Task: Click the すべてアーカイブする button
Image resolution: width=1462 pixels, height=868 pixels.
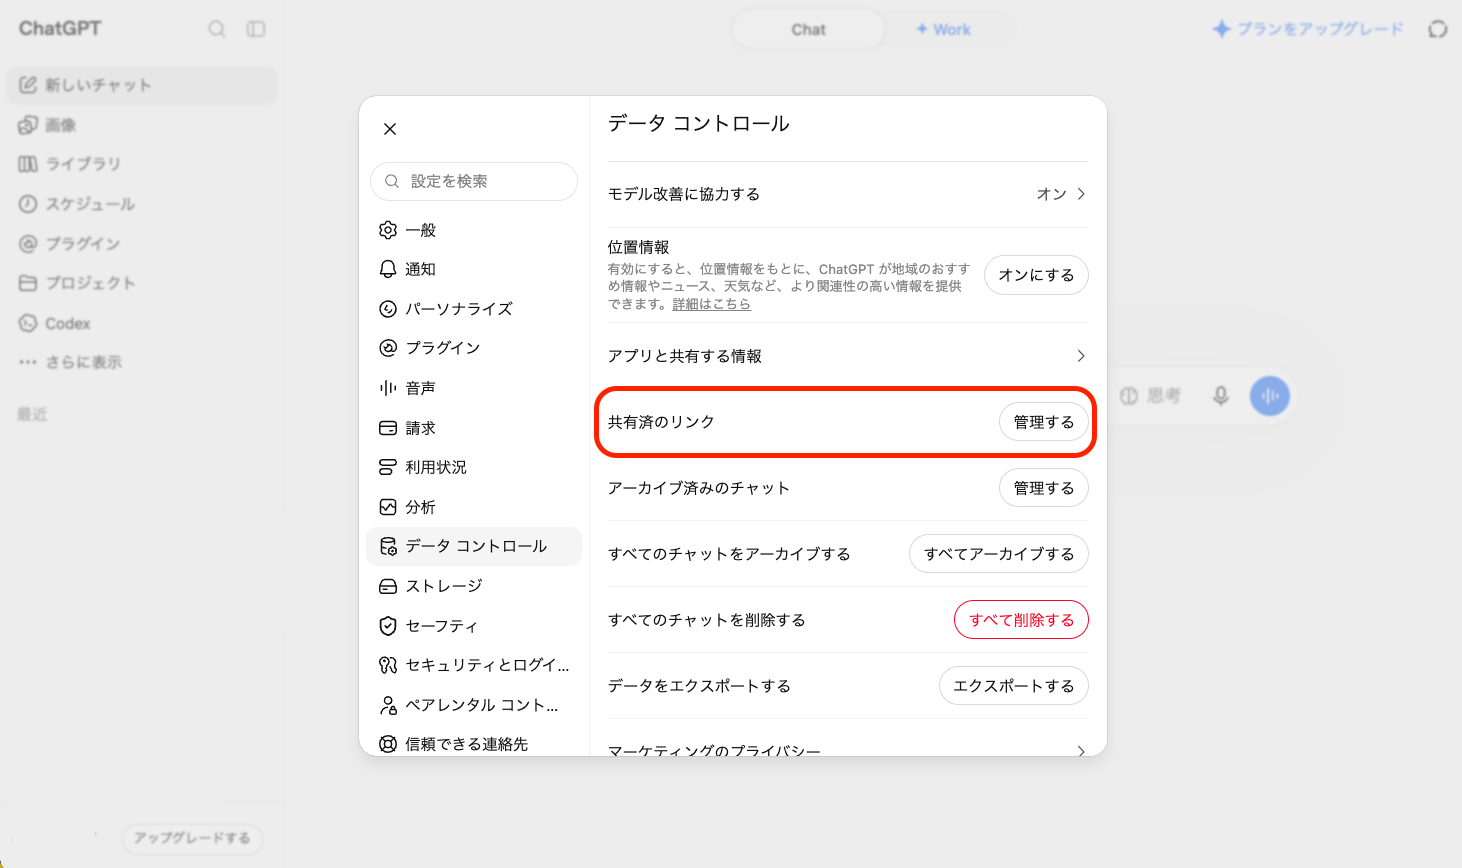Action: point(999,554)
